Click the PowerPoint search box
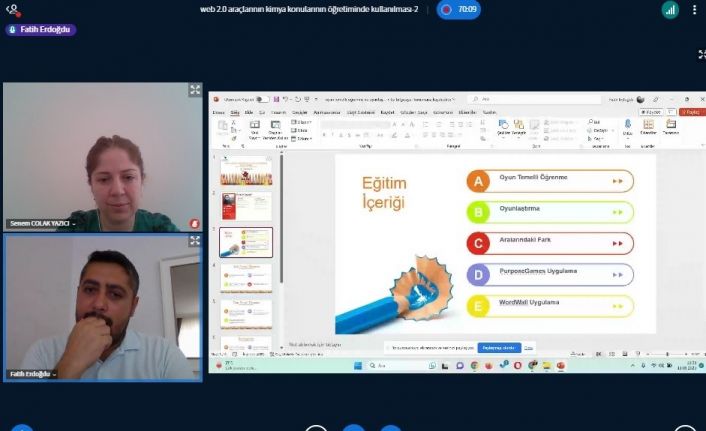The width and height of the screenshot is (706, 431). (x=520, y=99)
